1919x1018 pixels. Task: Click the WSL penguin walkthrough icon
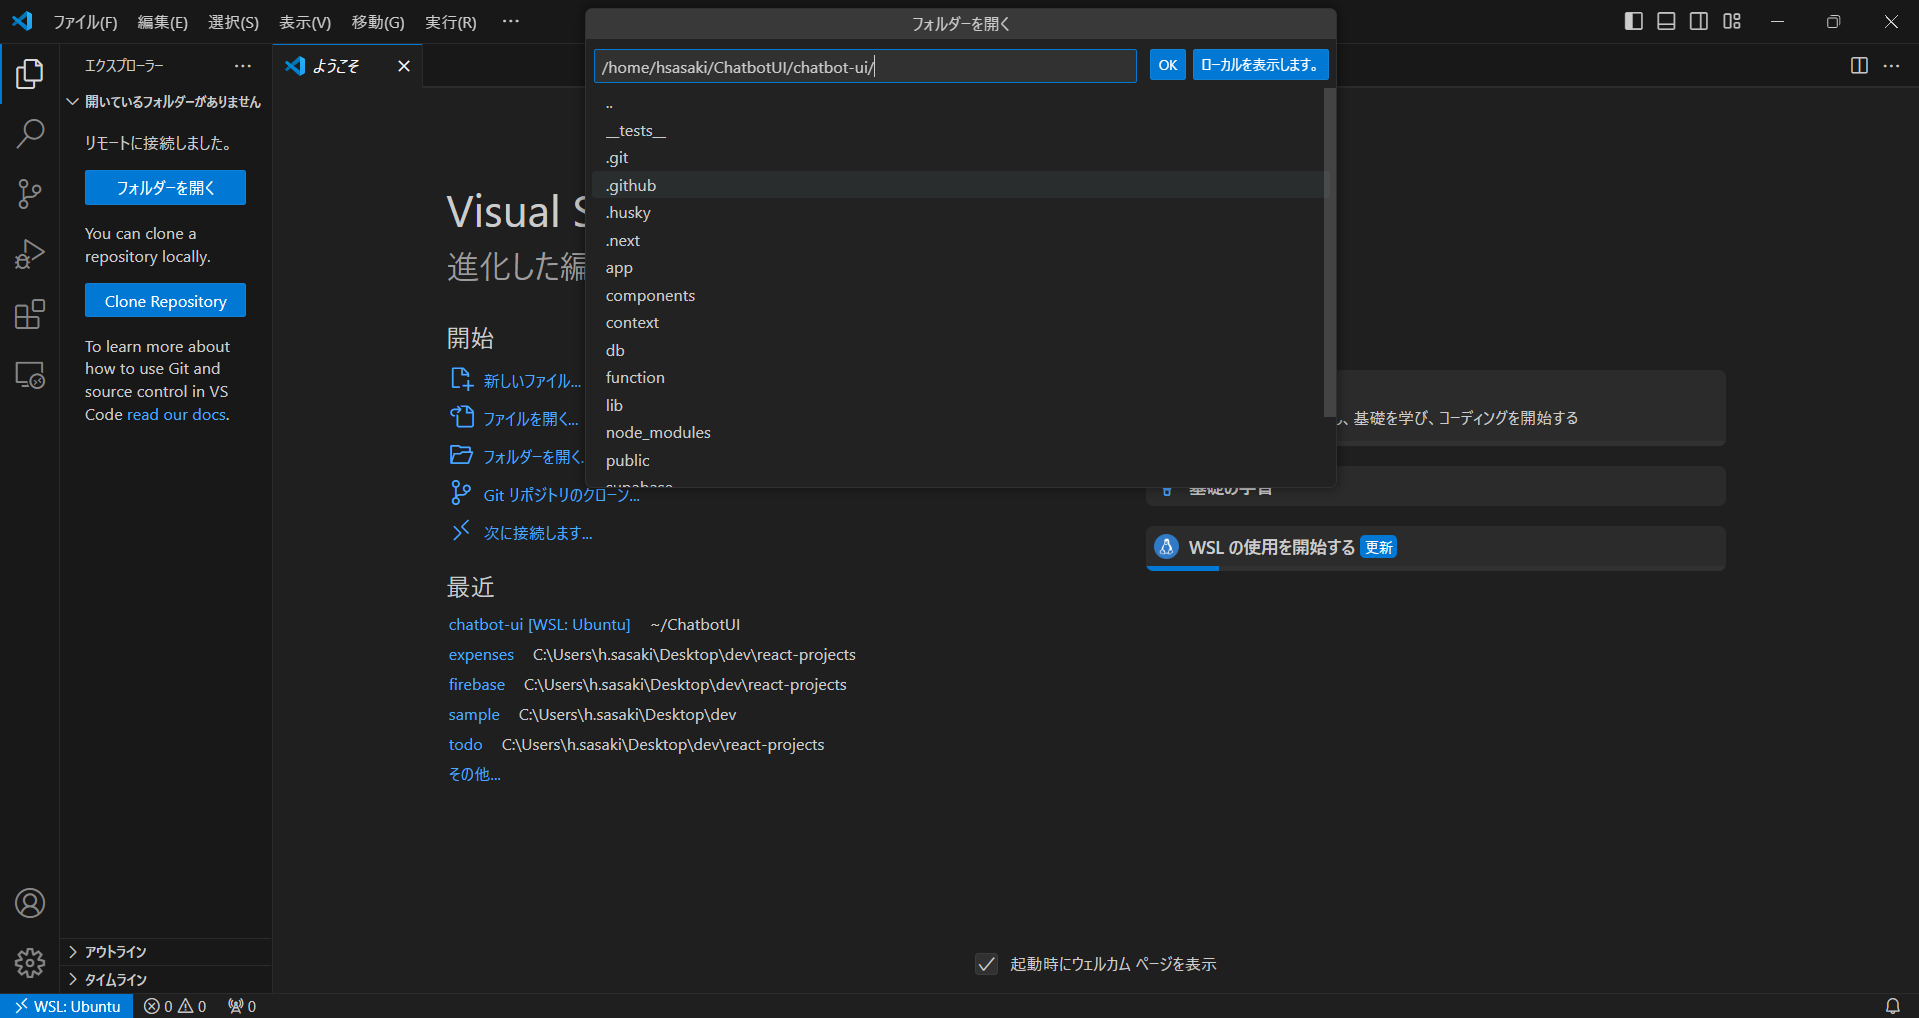point(1166,547)
